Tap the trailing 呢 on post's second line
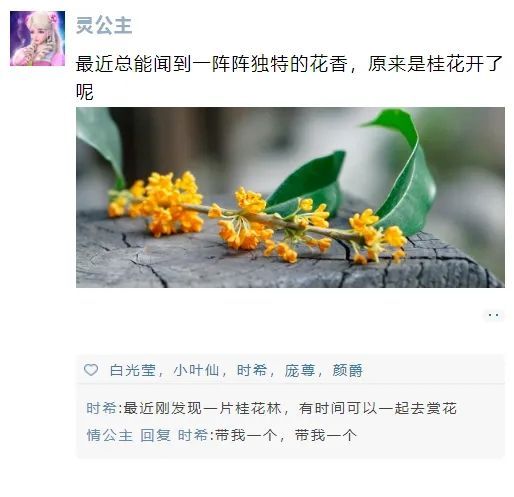This screenshot has width=514, height=497. [85, 92]
